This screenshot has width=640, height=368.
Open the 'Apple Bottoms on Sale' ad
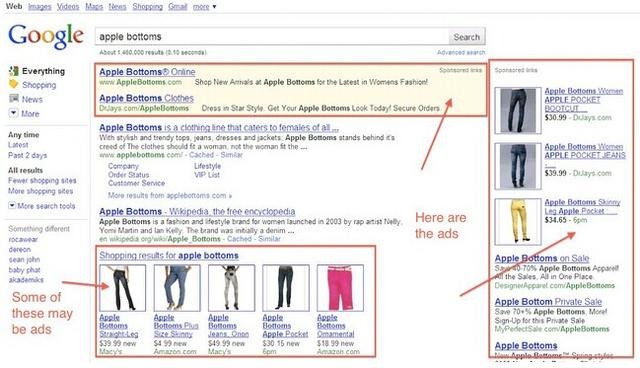coord(542,258)
